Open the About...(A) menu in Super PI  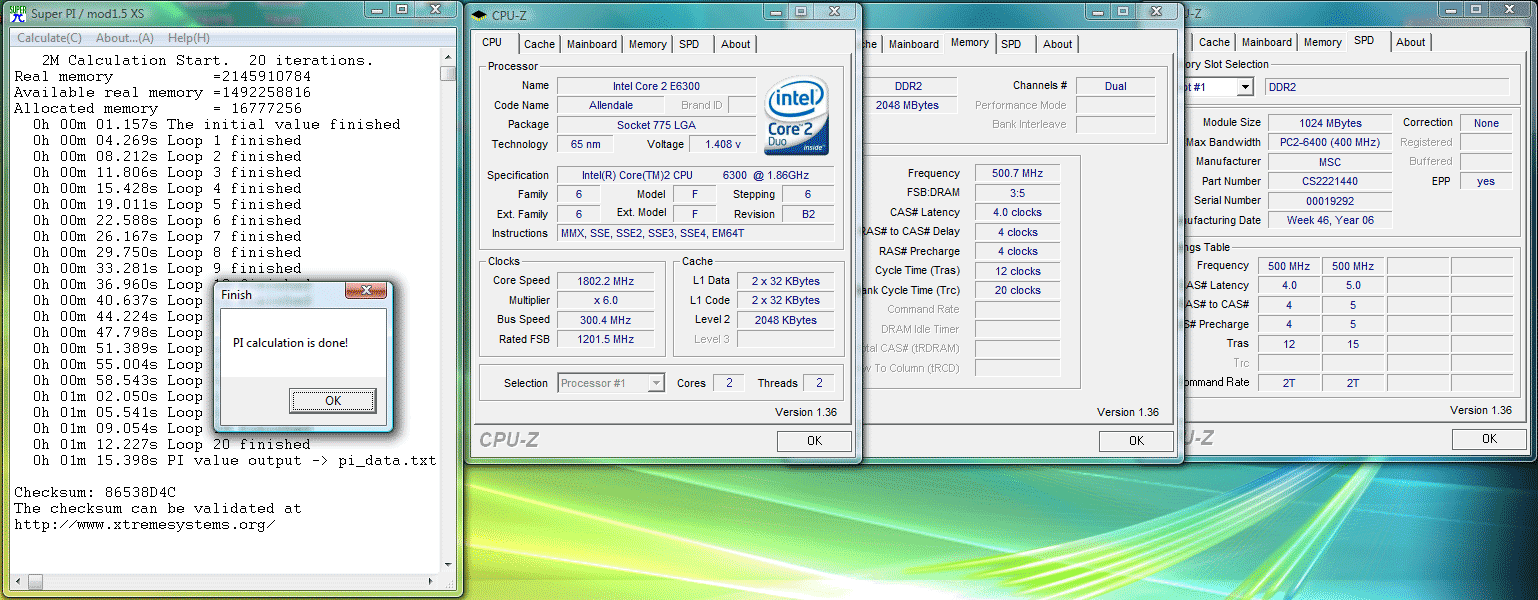tap(125, 38)
